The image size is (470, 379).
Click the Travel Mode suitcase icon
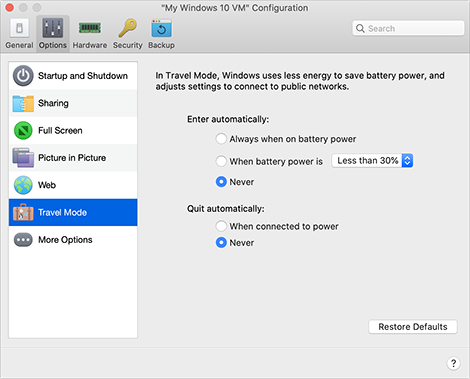23,212
